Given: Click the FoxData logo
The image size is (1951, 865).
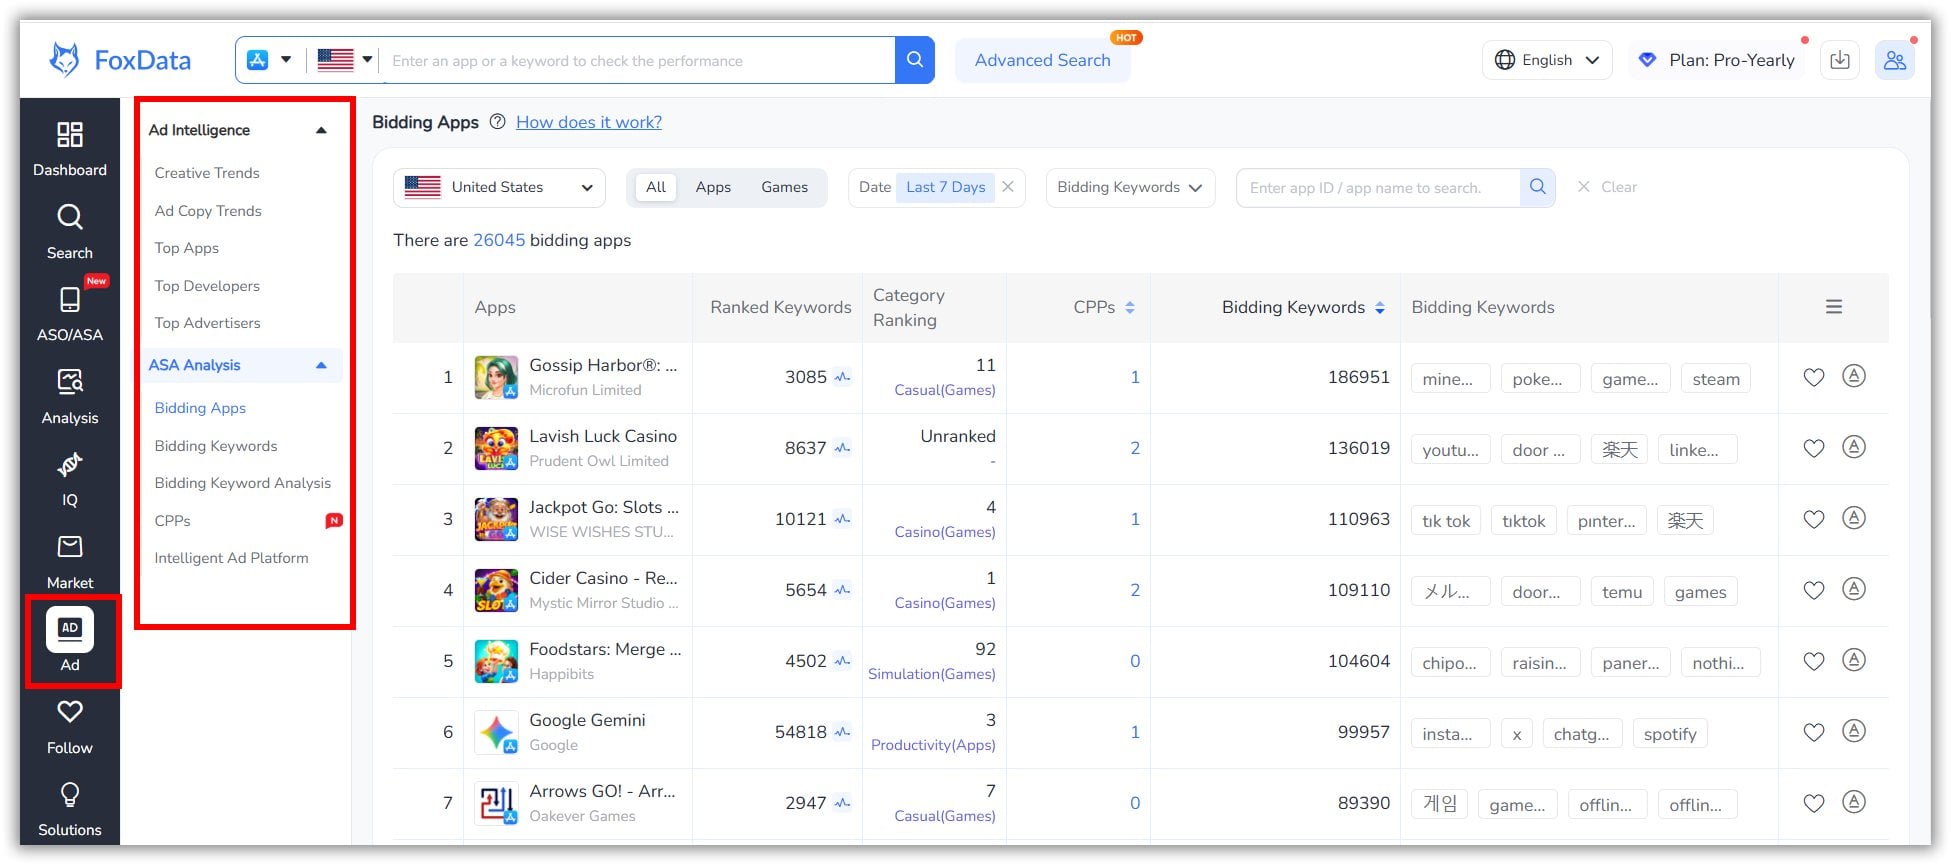Looking at the screenshot, I should point(119,60).
